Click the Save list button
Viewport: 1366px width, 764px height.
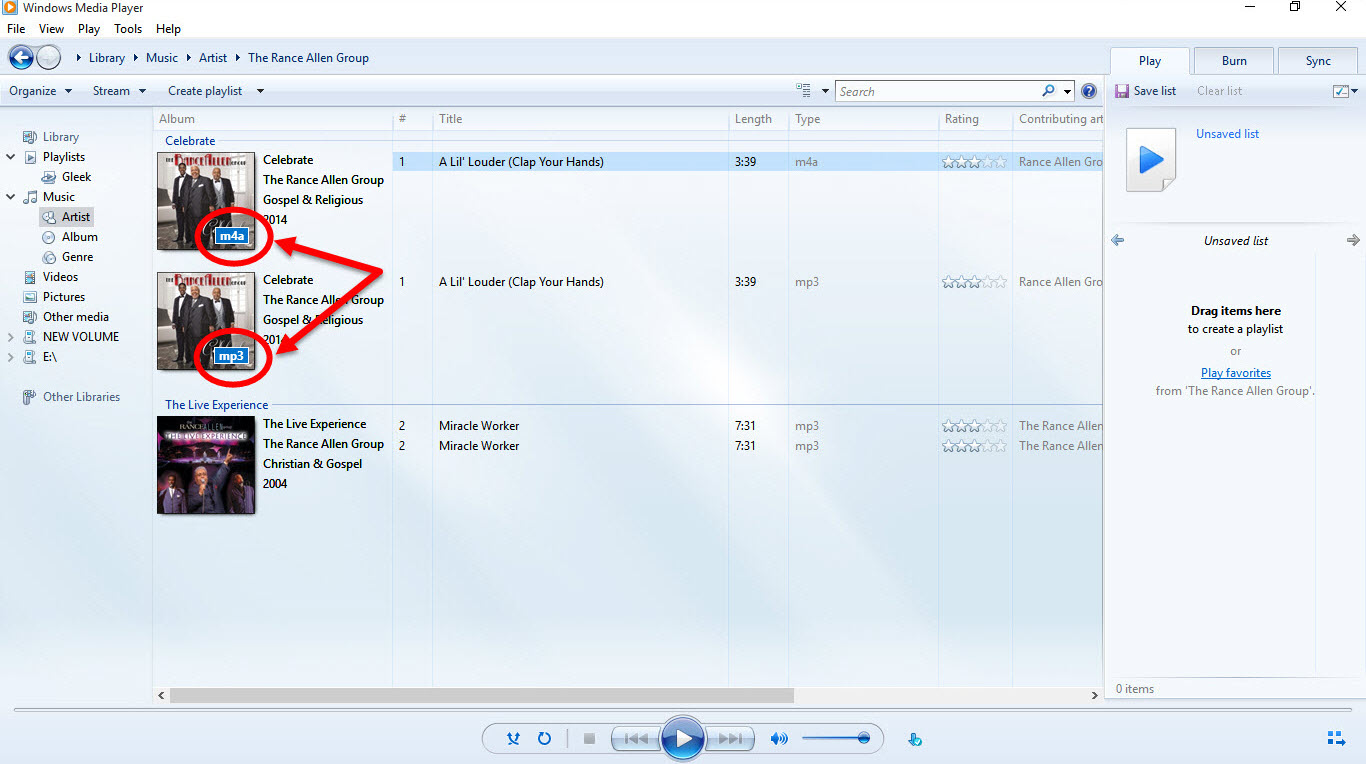(1145, 91)
